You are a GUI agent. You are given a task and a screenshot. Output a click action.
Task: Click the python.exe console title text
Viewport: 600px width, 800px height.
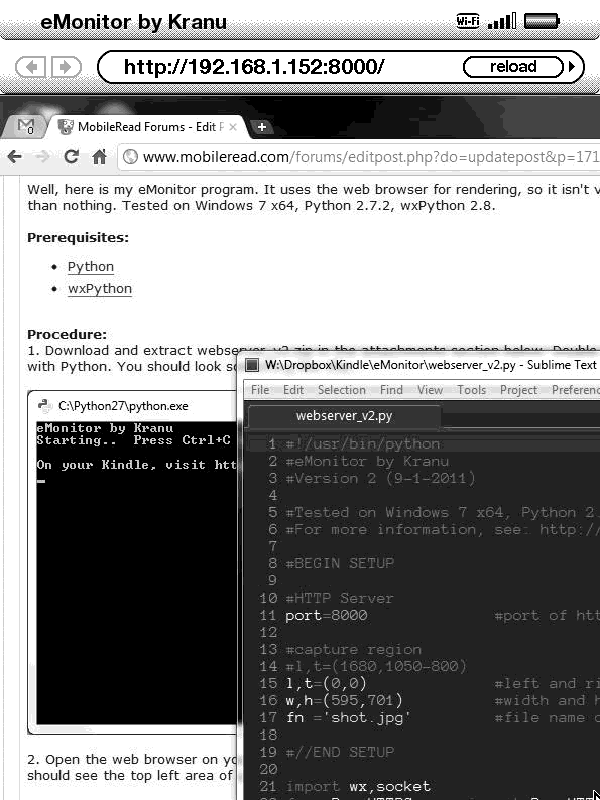pos(123,406)
